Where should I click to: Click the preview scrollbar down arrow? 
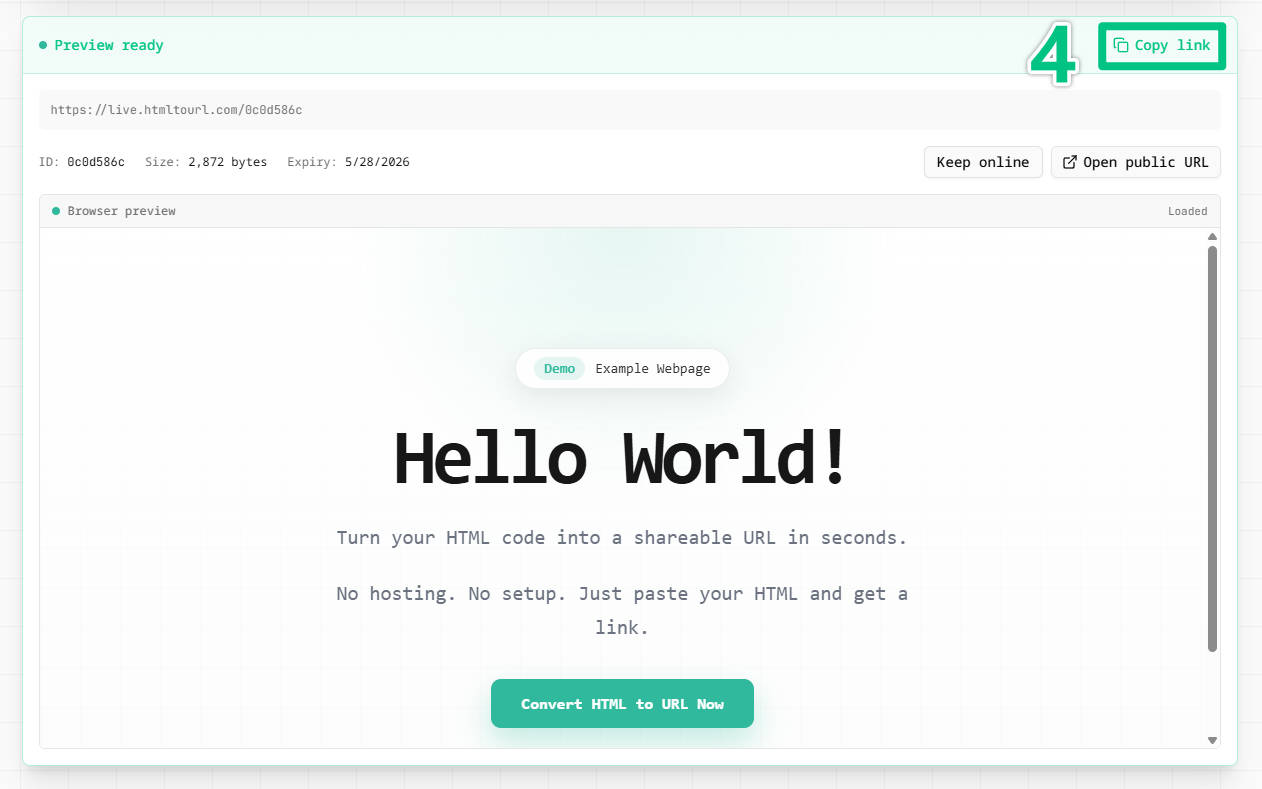(1212, 740)
